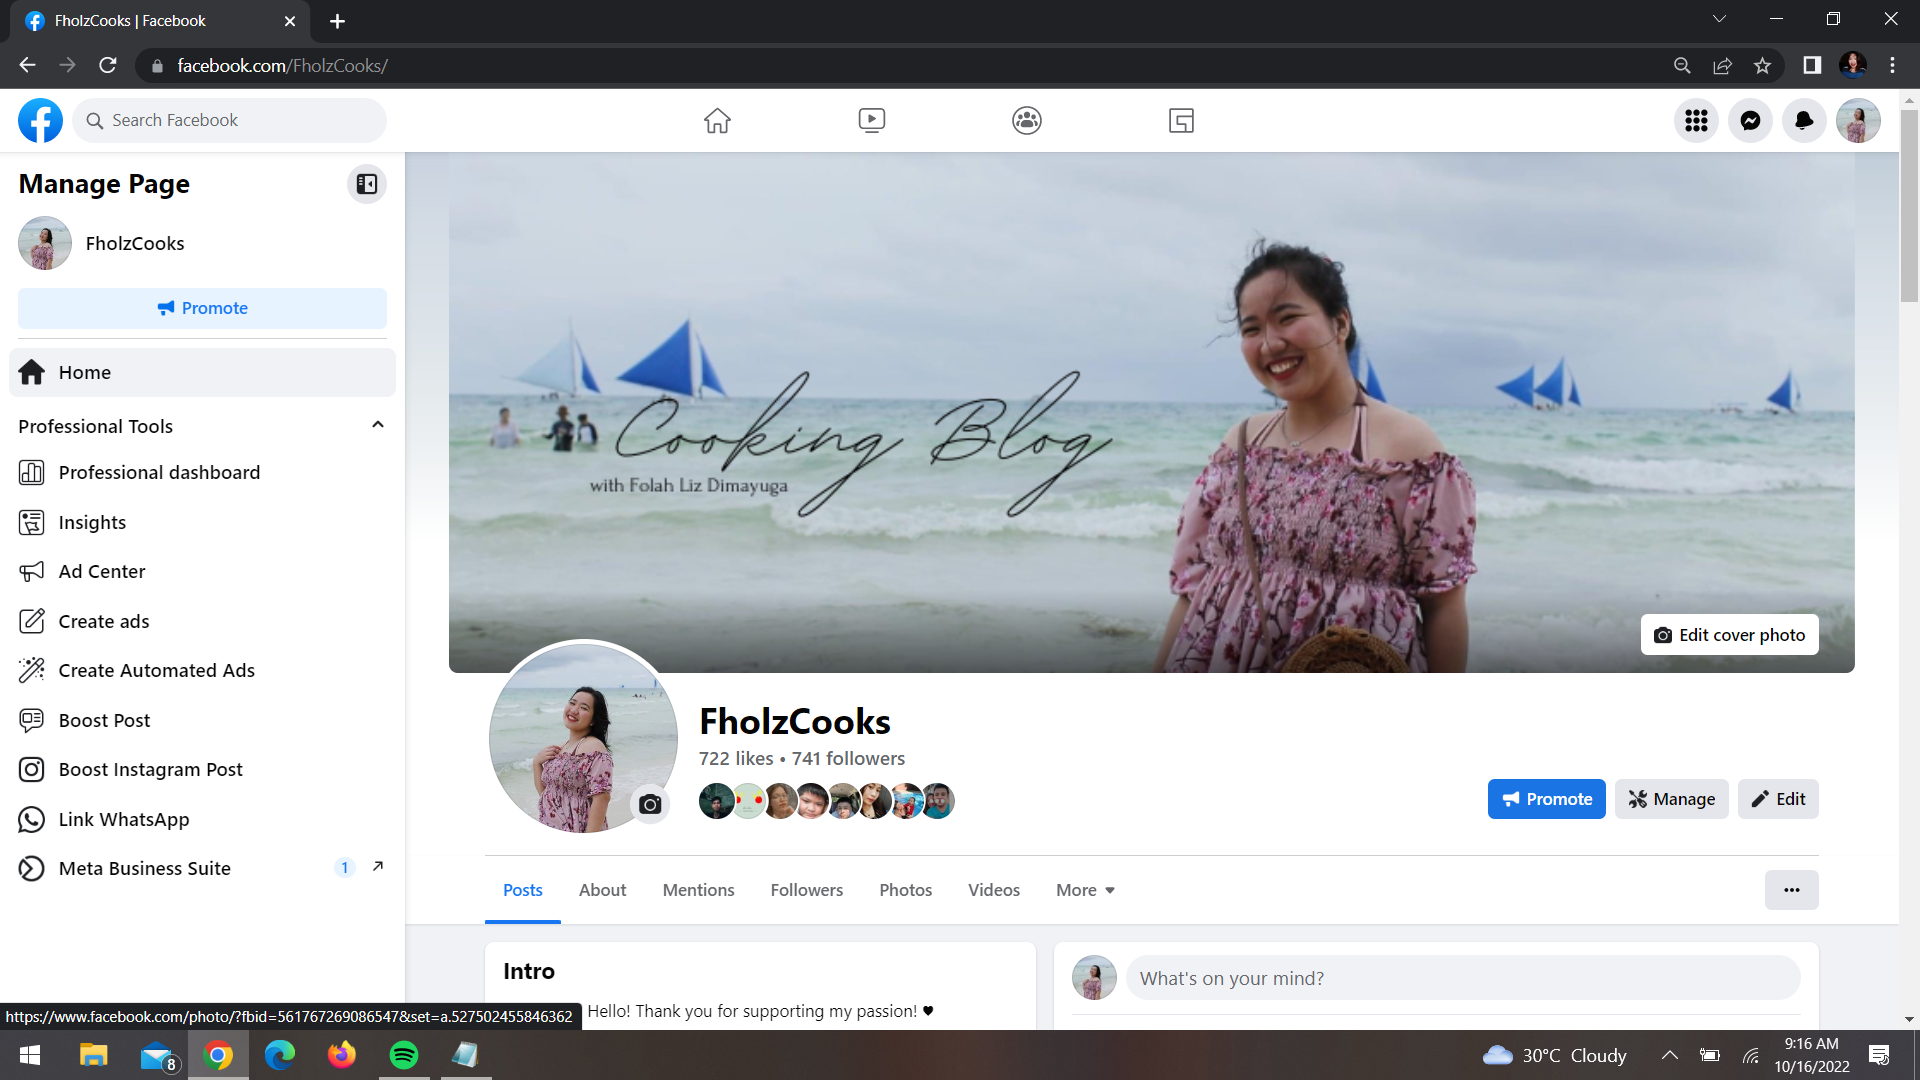Image resolution: width=1920 pixels, height=1080 pixels.
Task: Expand the More tab dropdown
Action: (x=1085, y=890)
